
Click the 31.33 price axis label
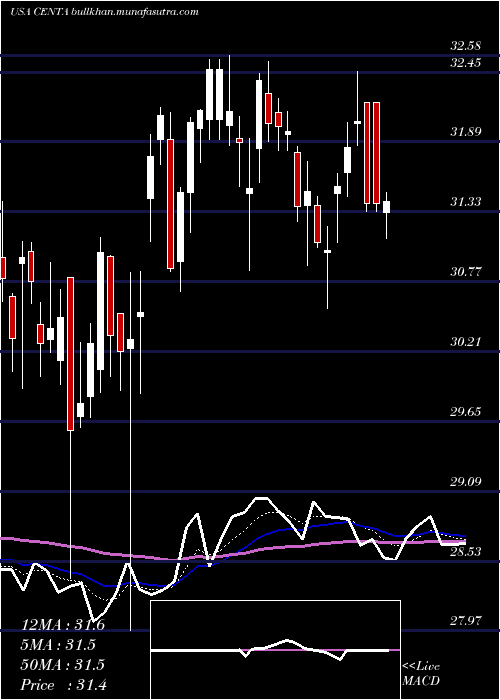click(x=466, y=202)
